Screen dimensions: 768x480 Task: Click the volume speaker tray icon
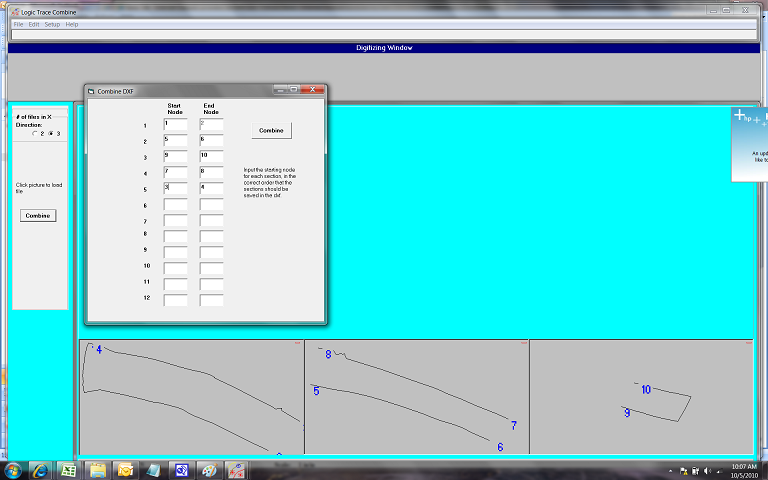tap(707, 471)
